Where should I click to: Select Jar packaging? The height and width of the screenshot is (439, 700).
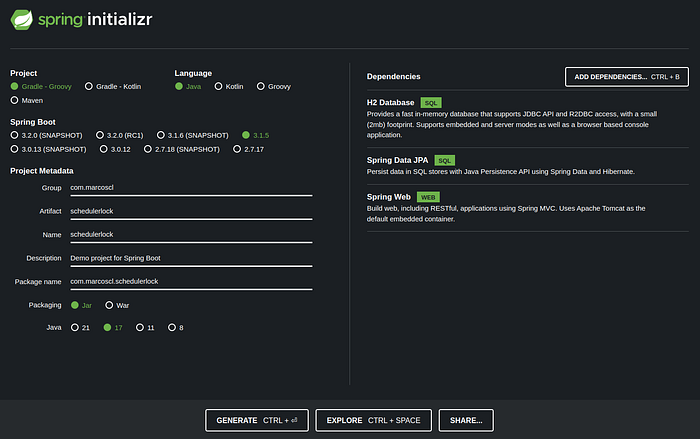(x=81, y=305)
